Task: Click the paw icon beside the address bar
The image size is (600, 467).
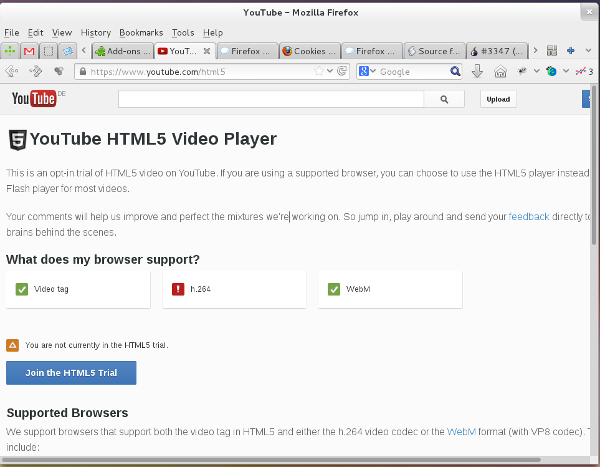Action: 59,71
